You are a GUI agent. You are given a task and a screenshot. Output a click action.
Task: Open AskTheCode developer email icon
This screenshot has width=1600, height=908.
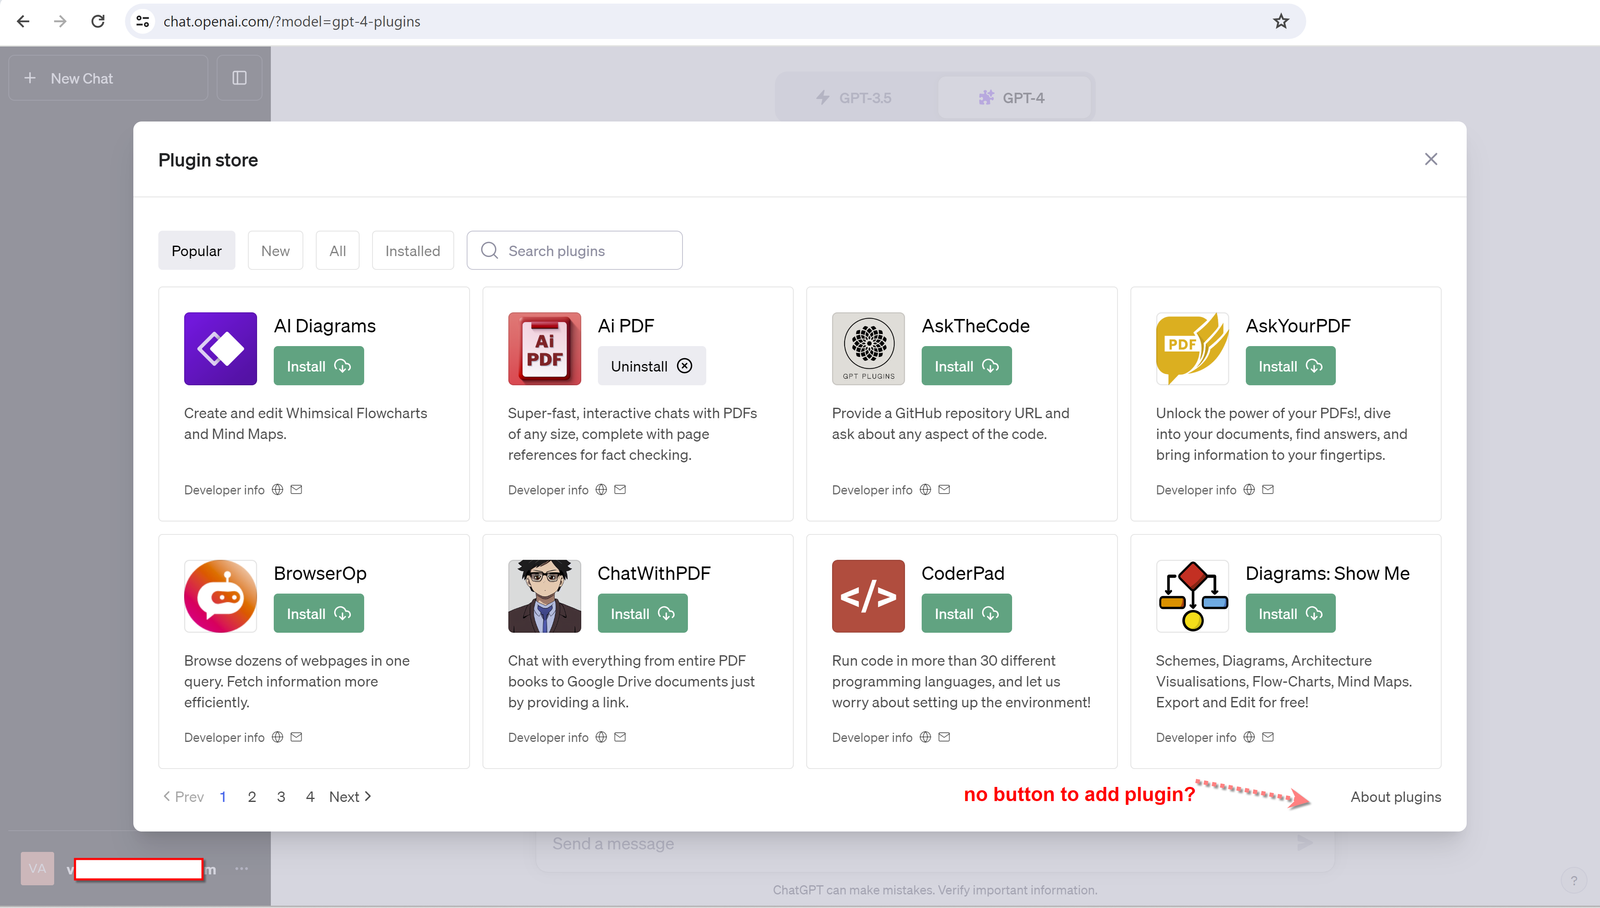(x=944, y=490)
